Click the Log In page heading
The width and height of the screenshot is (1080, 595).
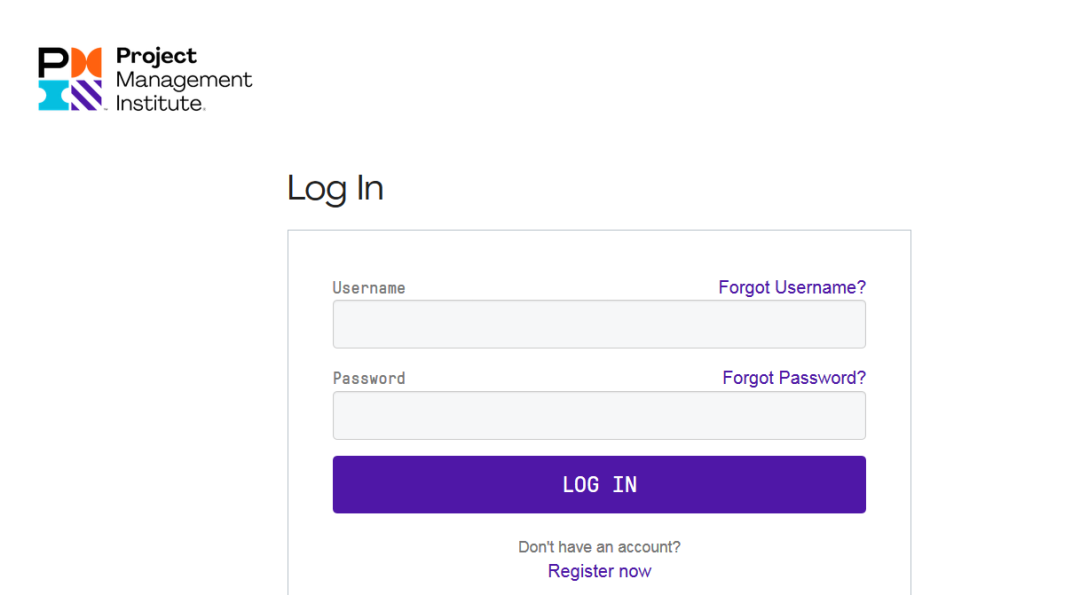pyautogui.click(x=335, y=189)
